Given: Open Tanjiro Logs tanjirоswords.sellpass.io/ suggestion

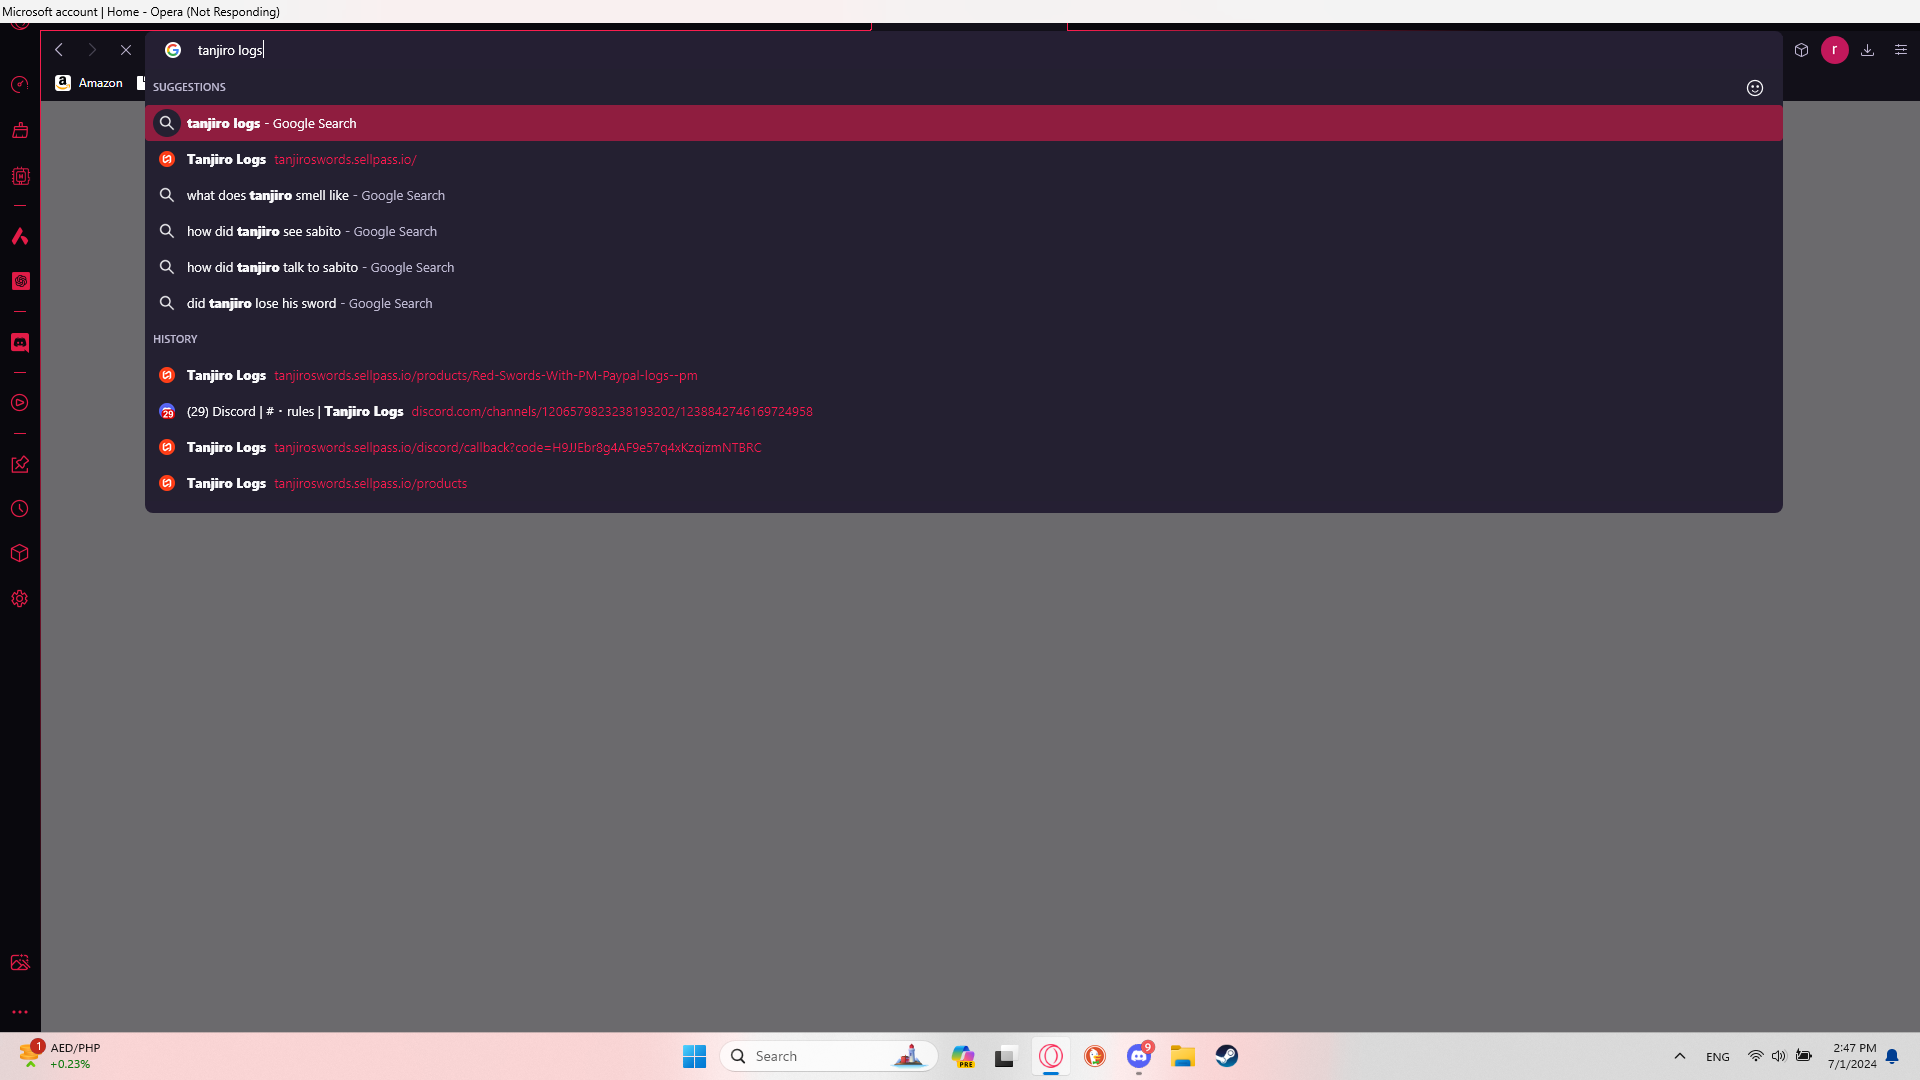Looking at the screenshot, I should (964, 159).
